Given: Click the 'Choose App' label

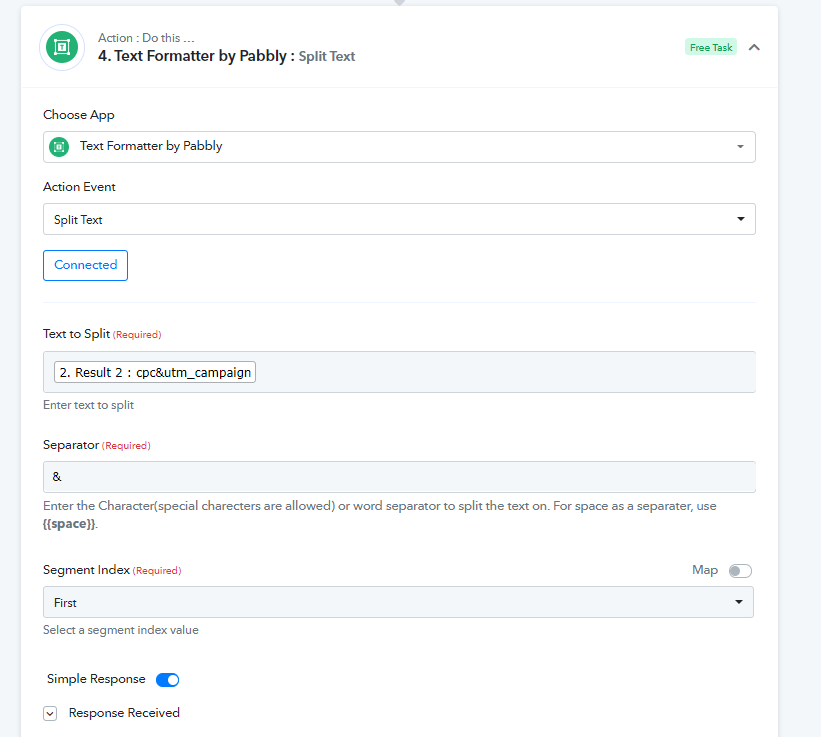Looking at the screenshot, I should [x=79, y=115].
